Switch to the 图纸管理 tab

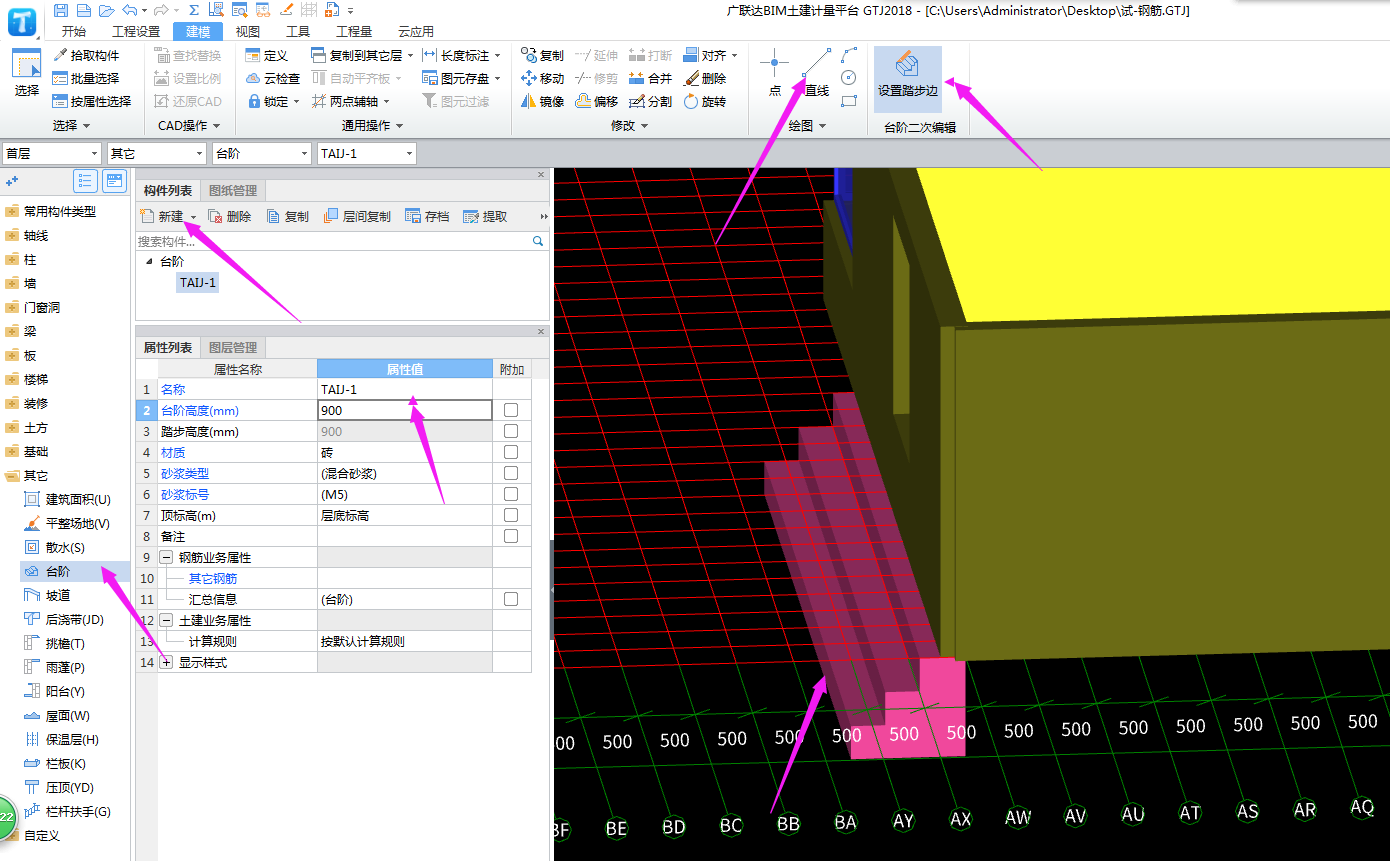232,190
